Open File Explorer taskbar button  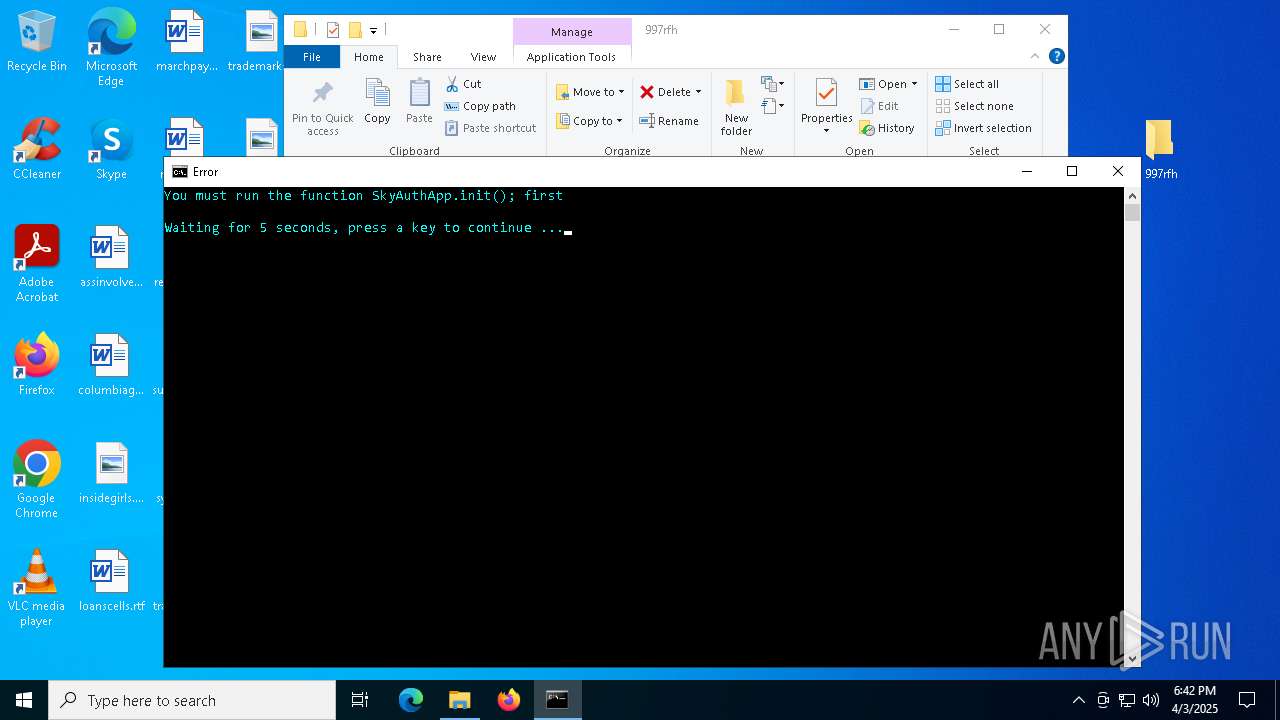click(459, 700)
